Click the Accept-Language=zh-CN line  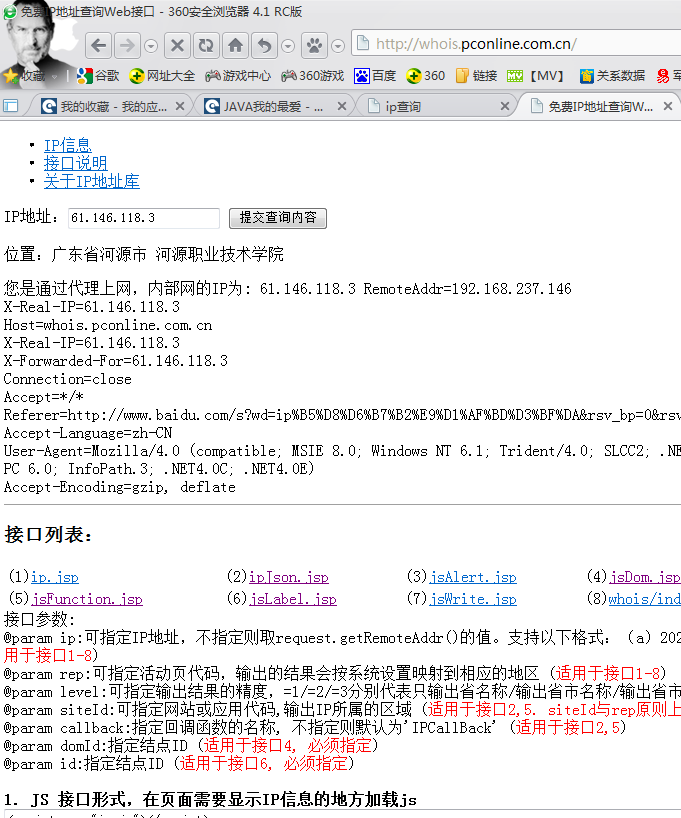point(88,433)
